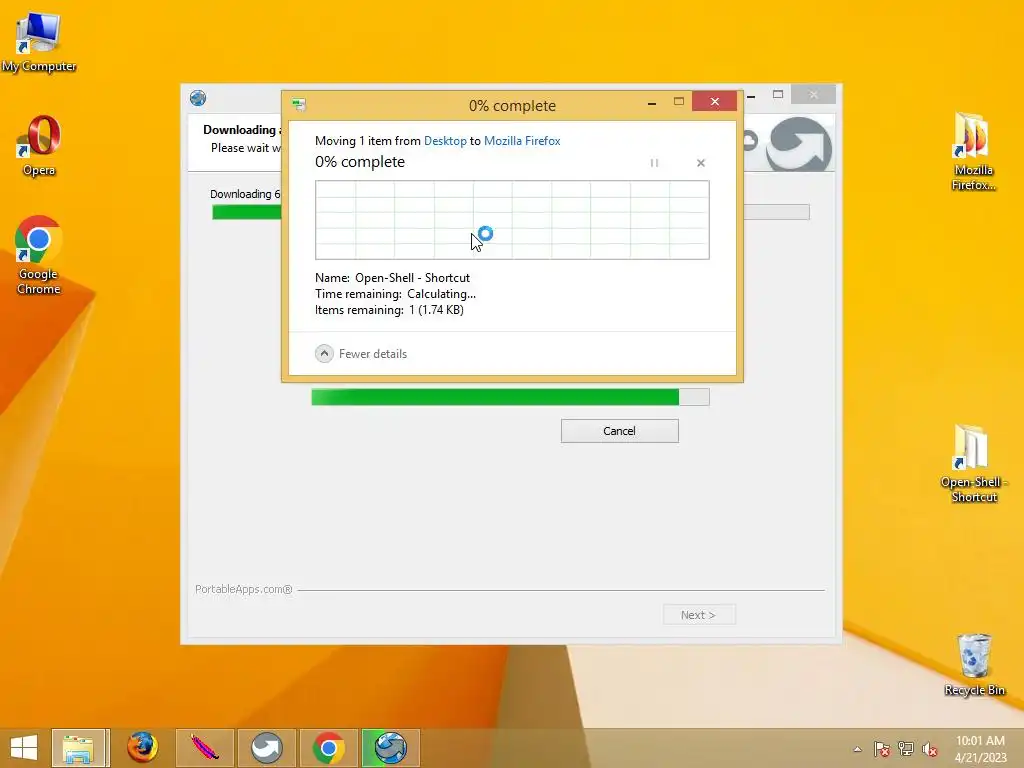Screen dimensions: 1024x768
Task: Click the transfer speed graph
Action: (x=512, y=220)
